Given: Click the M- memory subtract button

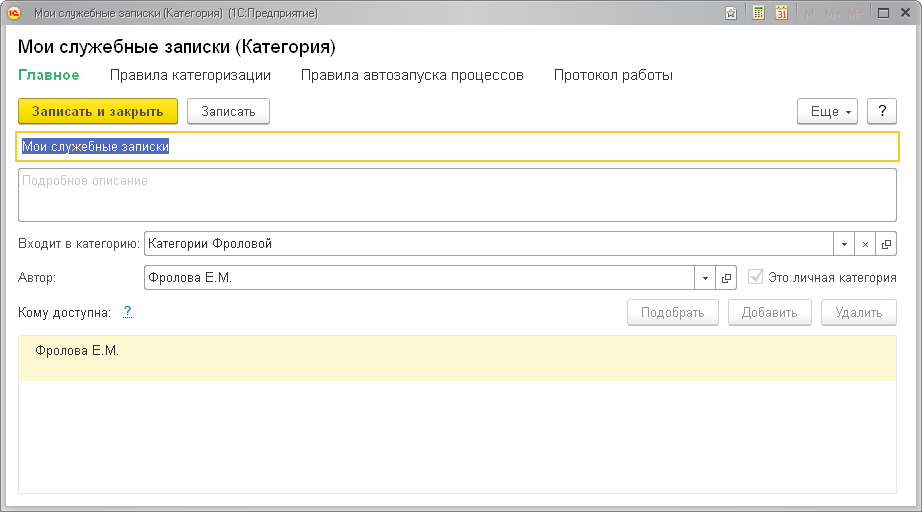Looking at the screenshot, I should coord(856,13).
